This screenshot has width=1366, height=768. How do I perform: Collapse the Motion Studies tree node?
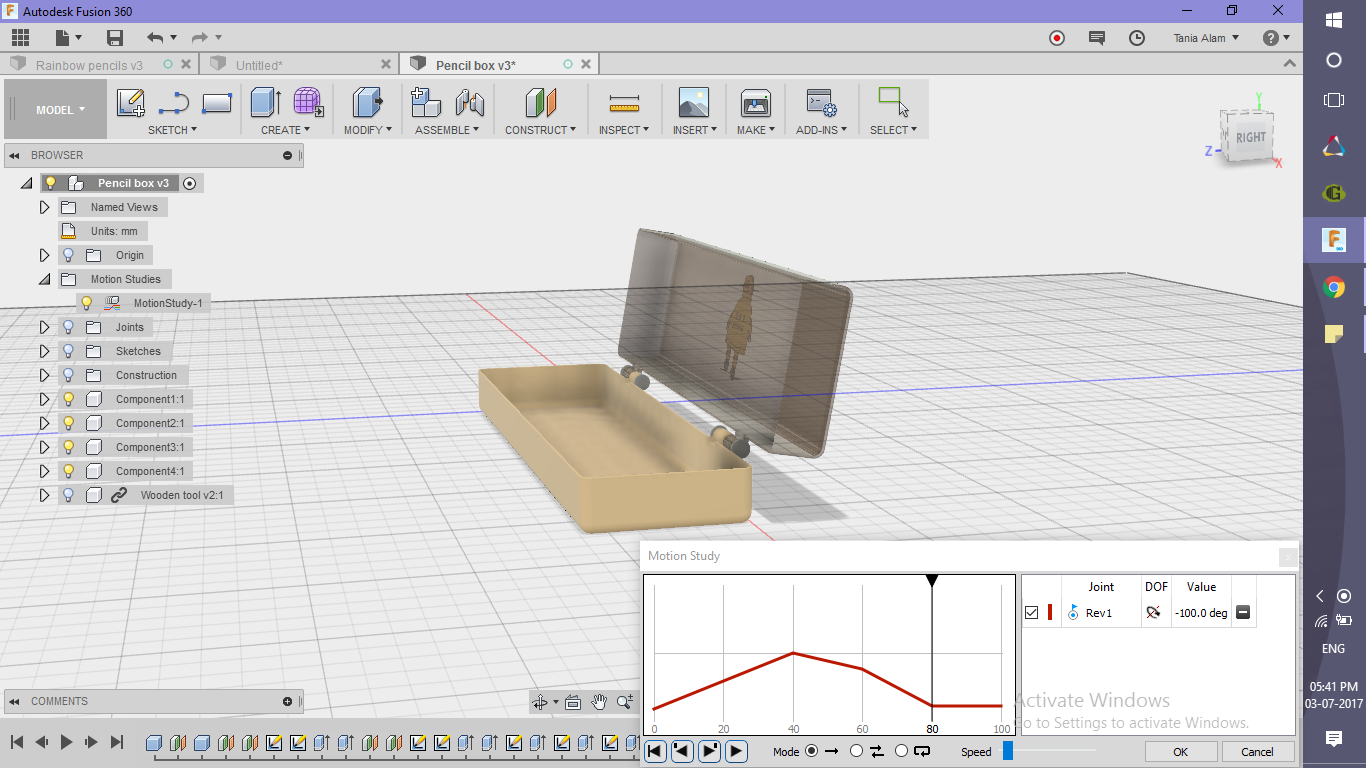(44, 279)
